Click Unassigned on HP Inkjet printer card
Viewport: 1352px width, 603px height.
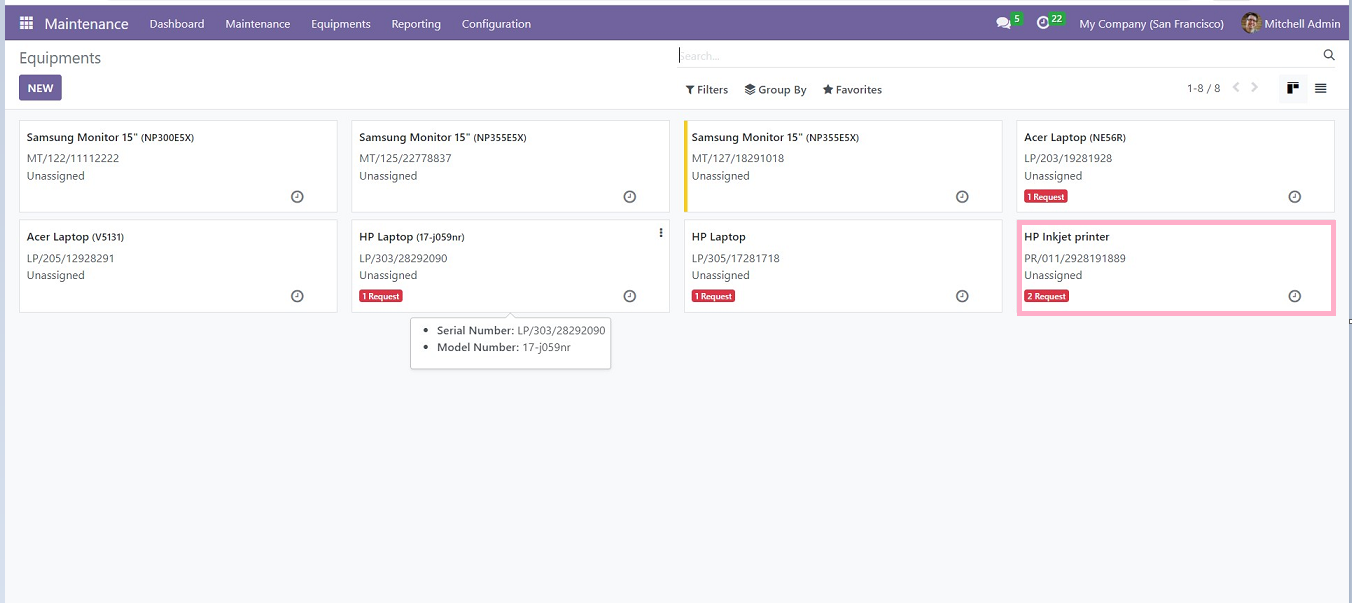coord(1053,275)
